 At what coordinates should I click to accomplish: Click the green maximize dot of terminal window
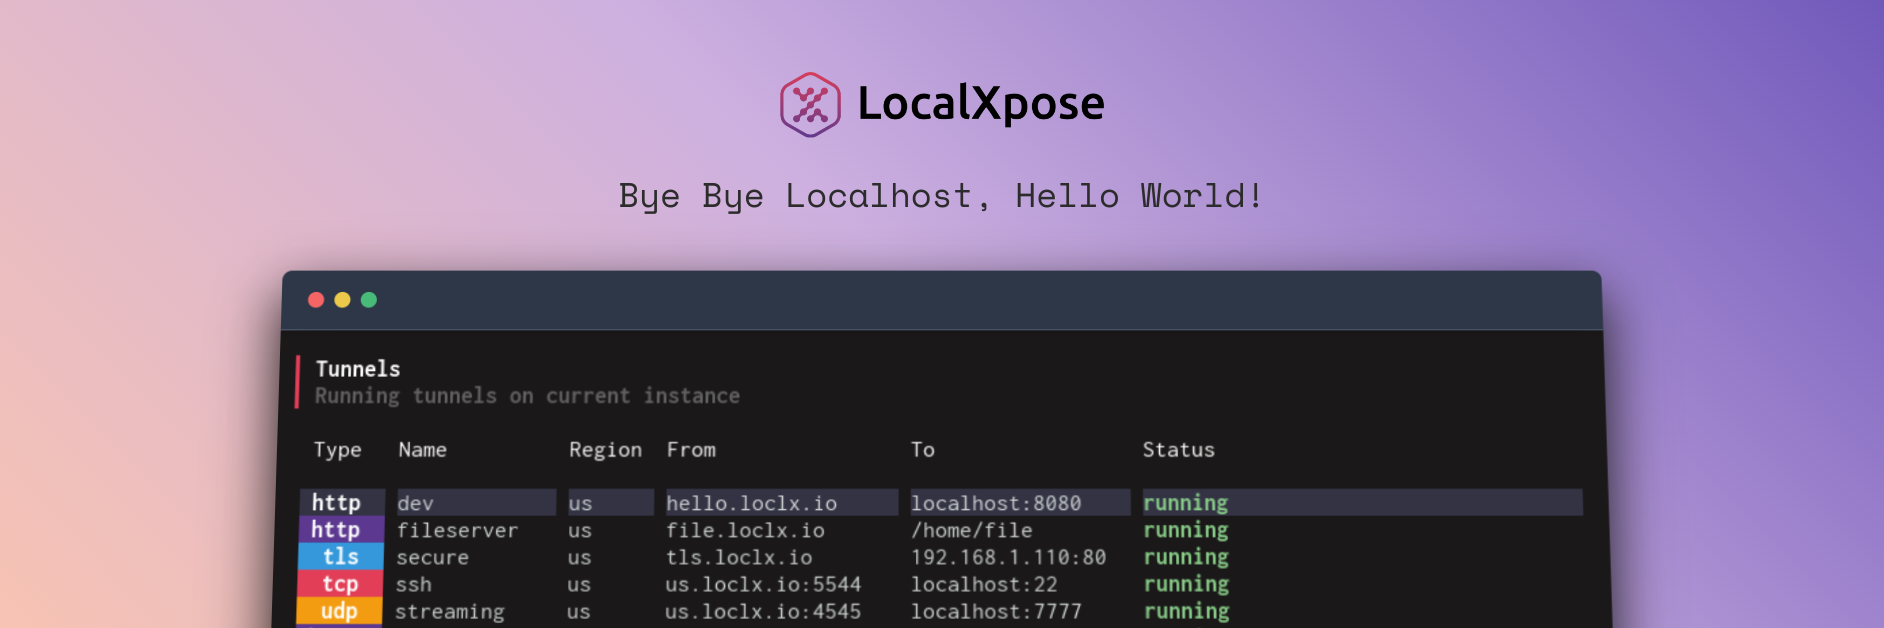click(x=369, y=300)
